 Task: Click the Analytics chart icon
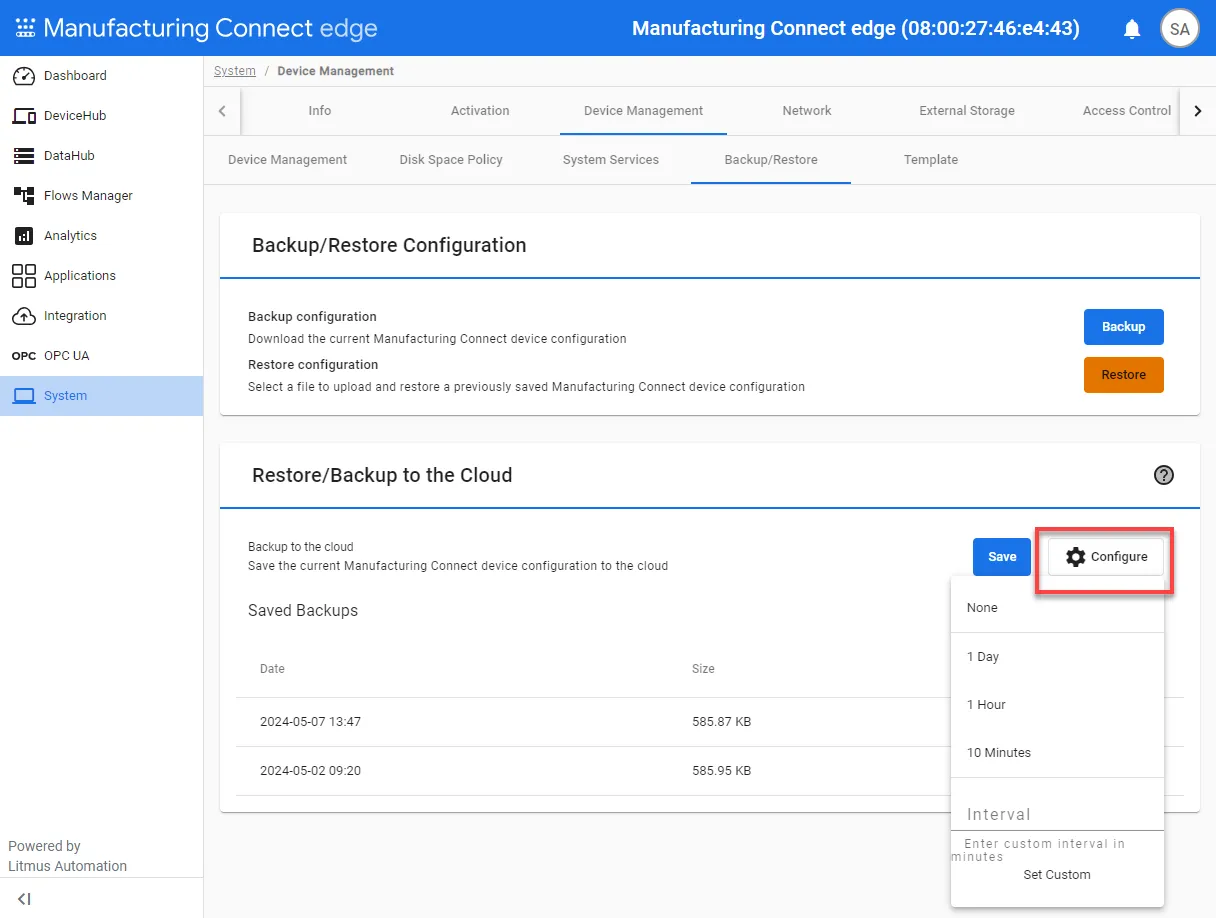point(24,236)
